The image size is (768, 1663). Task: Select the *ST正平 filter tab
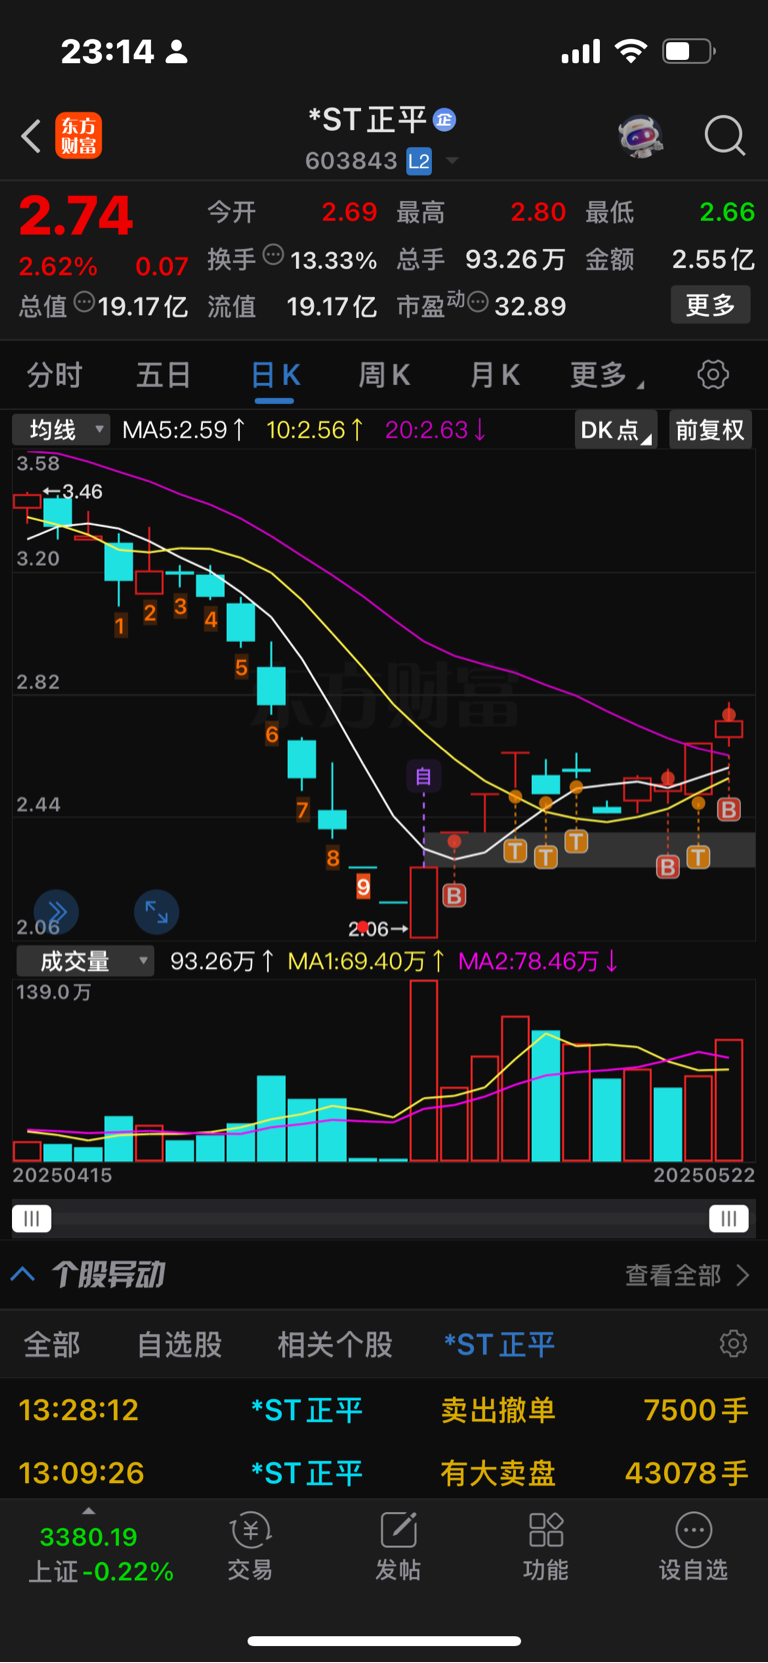[499, 1344]
